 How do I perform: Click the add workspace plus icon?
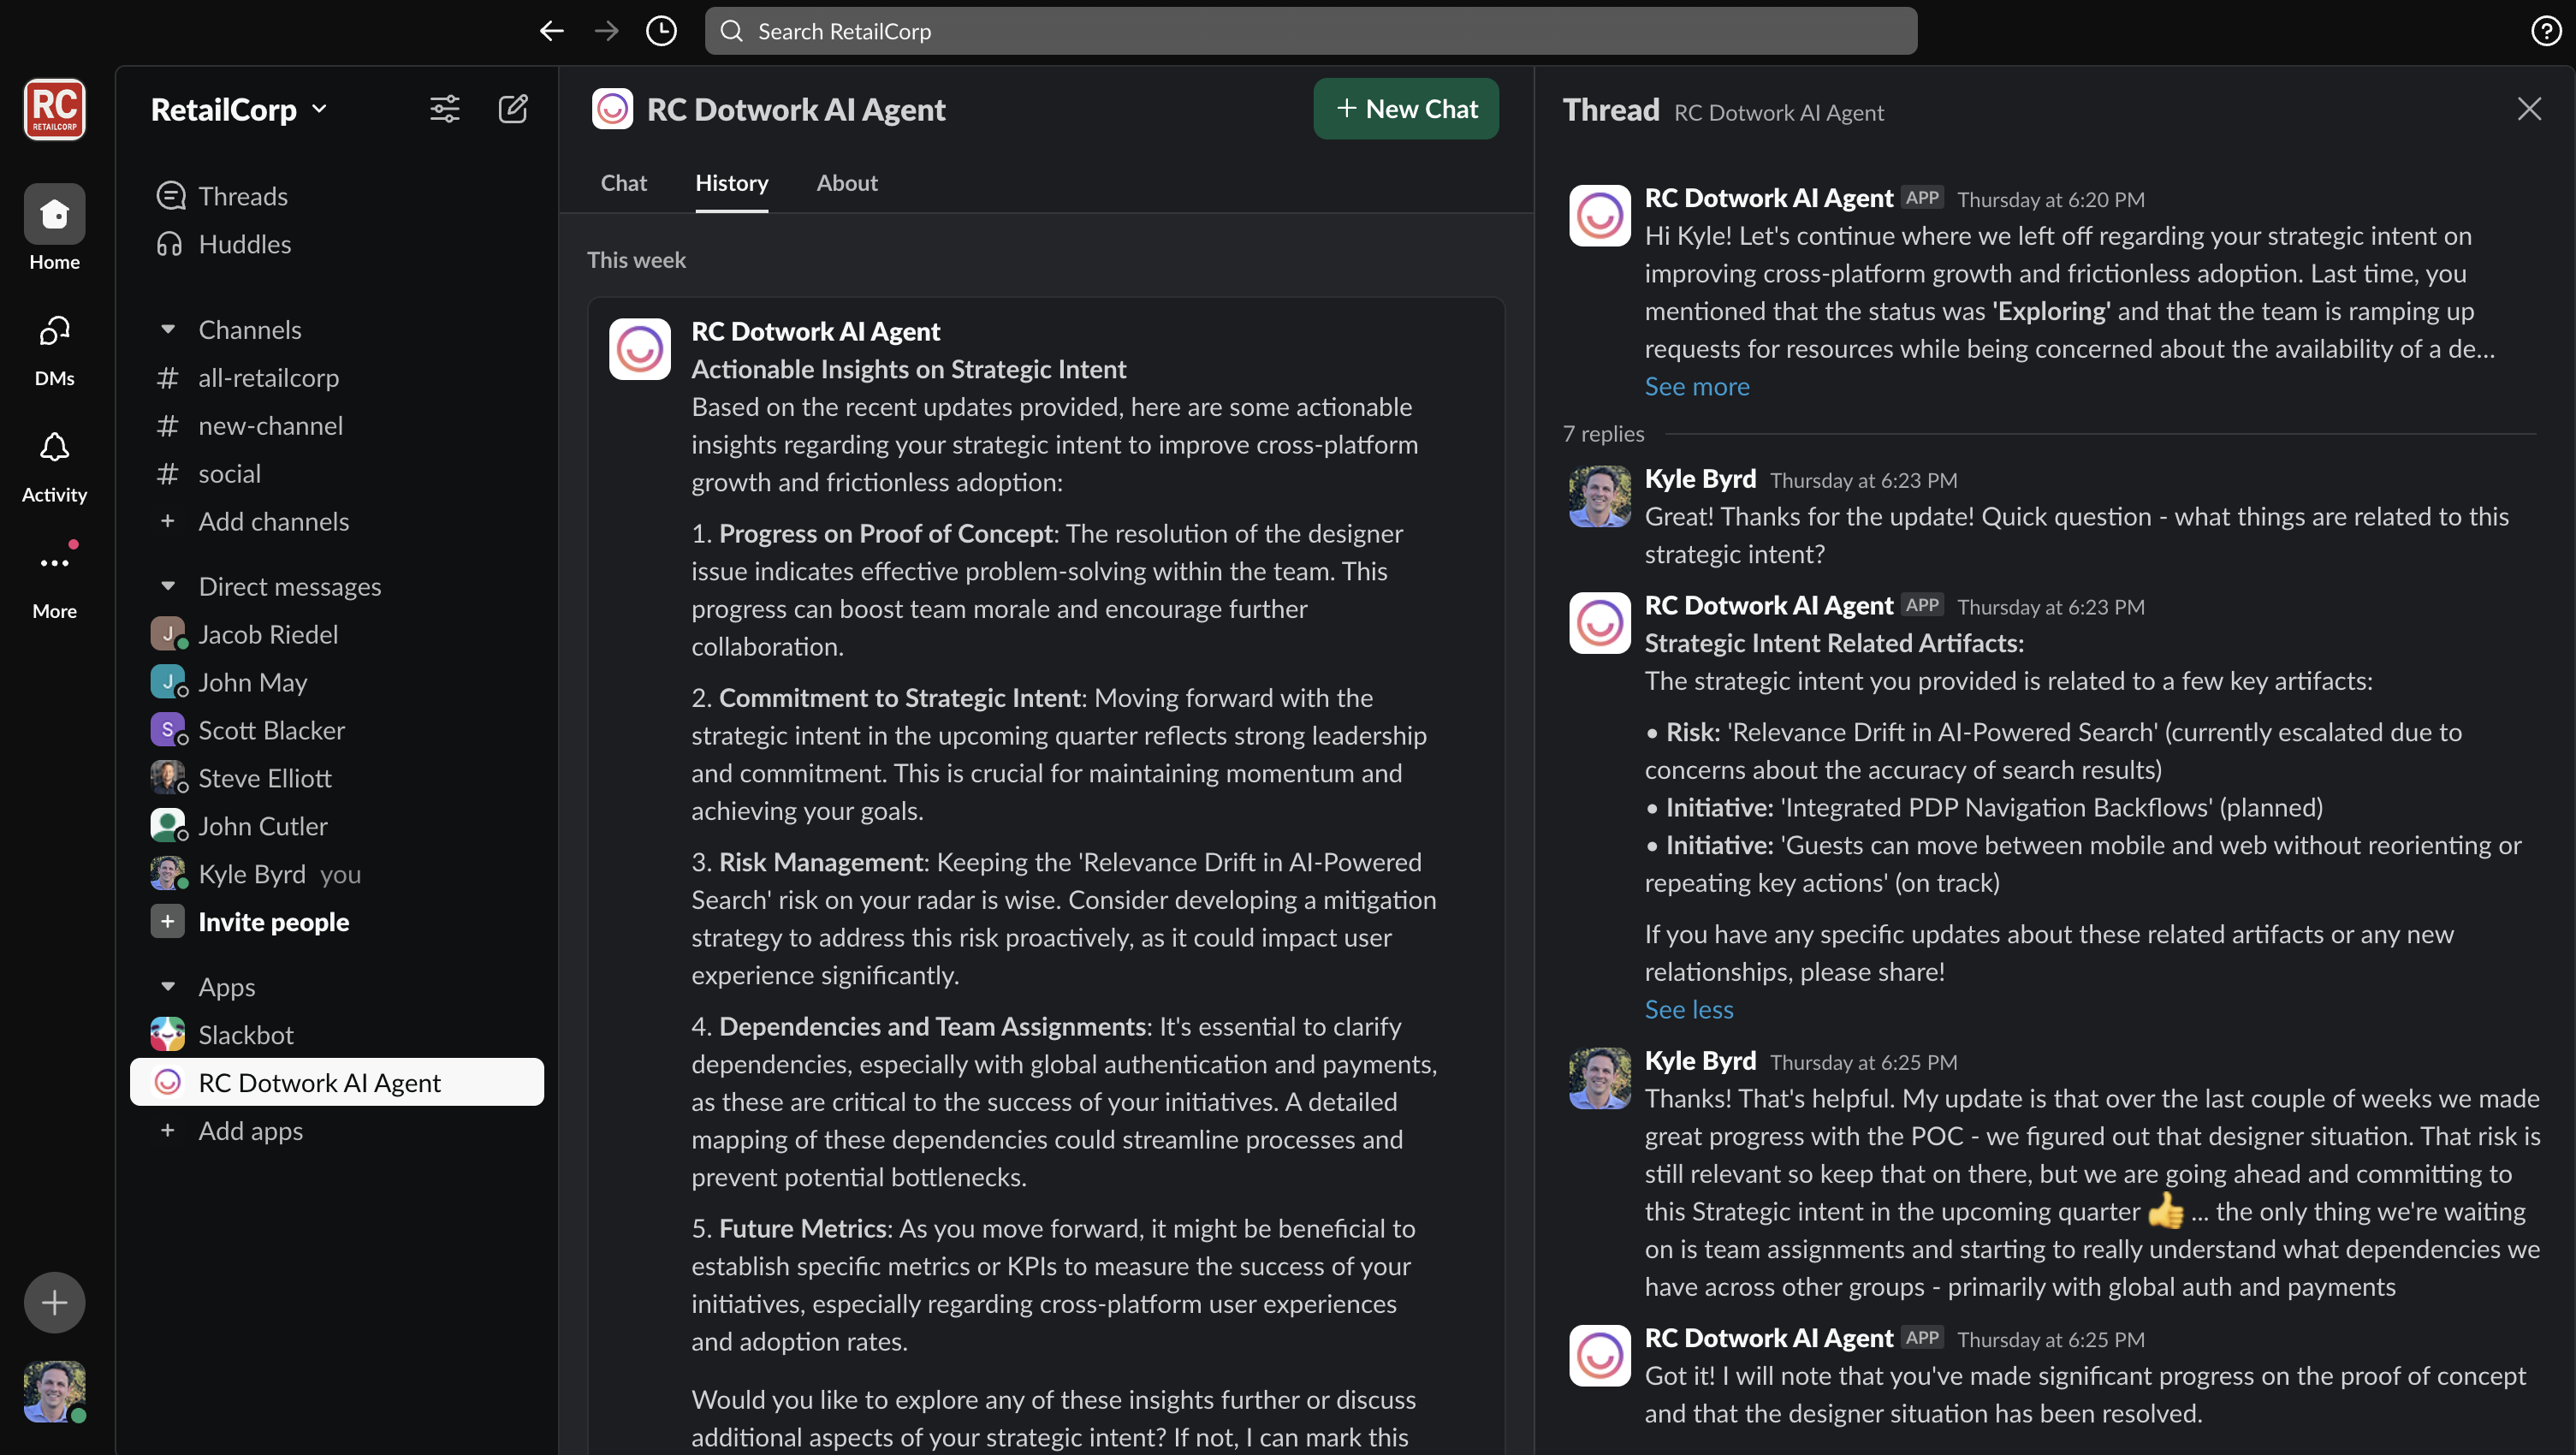pos(54,1302)
